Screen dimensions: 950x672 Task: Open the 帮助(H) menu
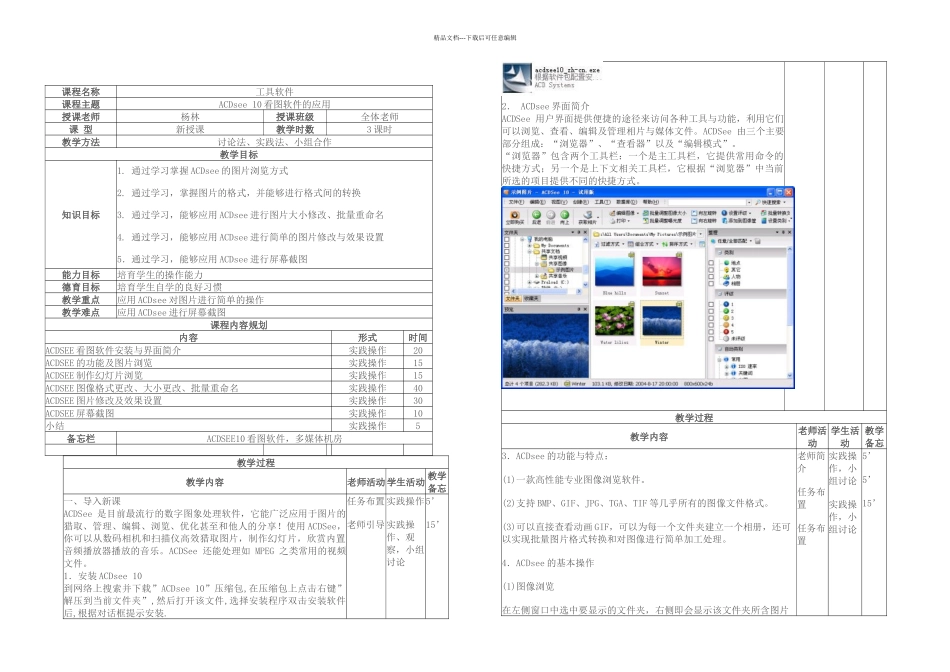(x=651, y=202)
